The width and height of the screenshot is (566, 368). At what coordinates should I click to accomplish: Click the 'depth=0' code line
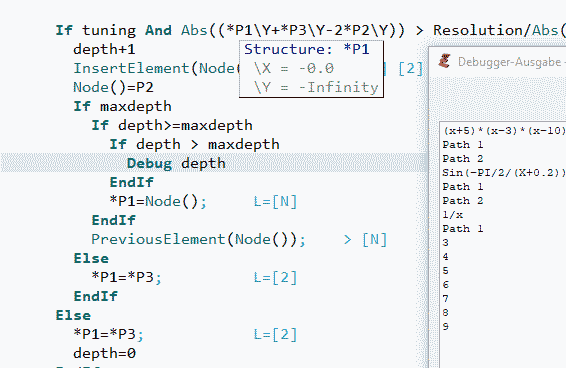(105, 353)
